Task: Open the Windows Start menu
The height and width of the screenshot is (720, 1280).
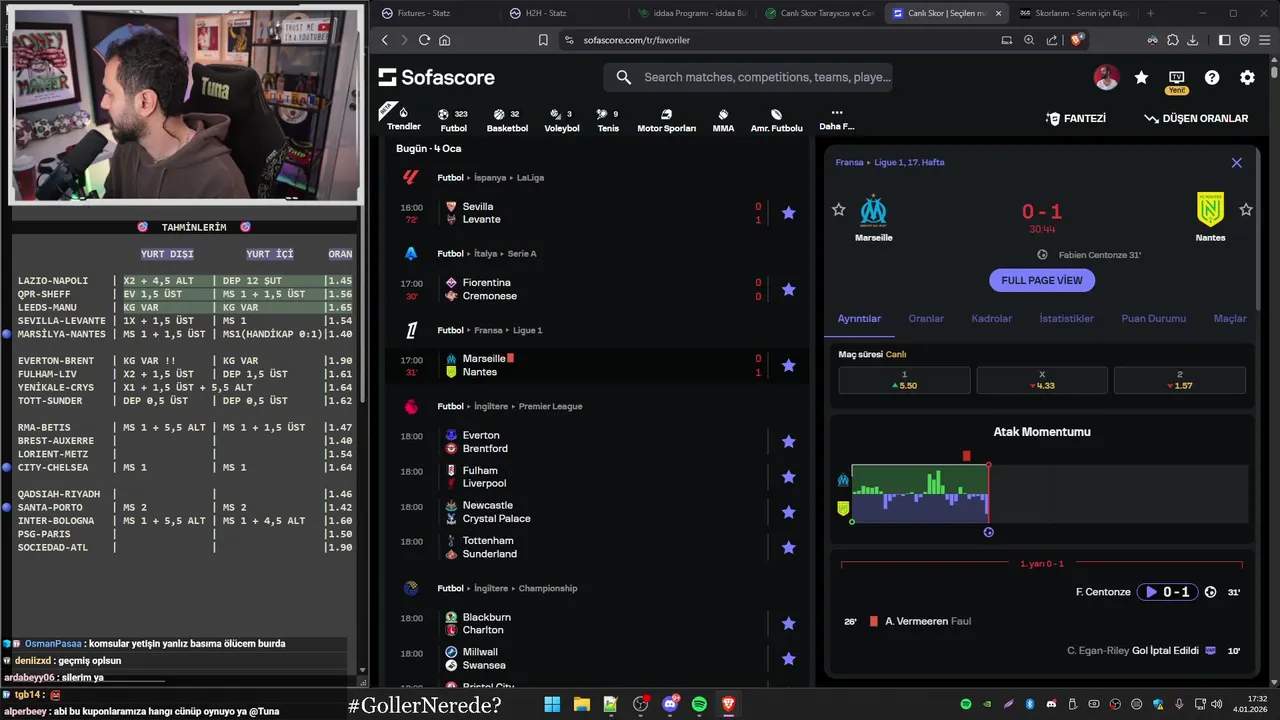Action: [x=552, y=704]
